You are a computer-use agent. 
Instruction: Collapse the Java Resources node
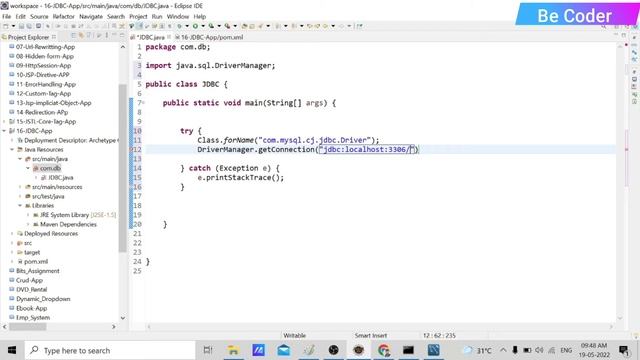click(12, 150)
